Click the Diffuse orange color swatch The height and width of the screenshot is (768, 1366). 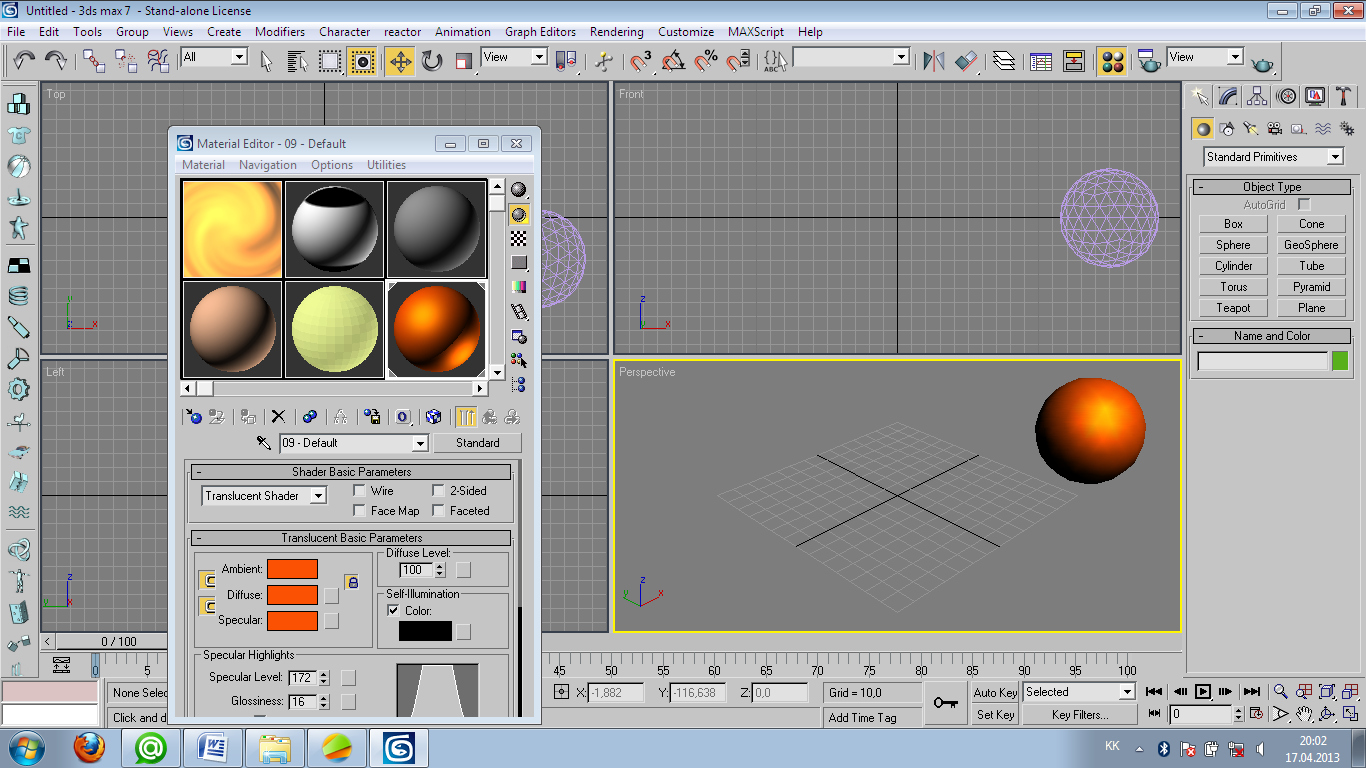pos(293,595)
